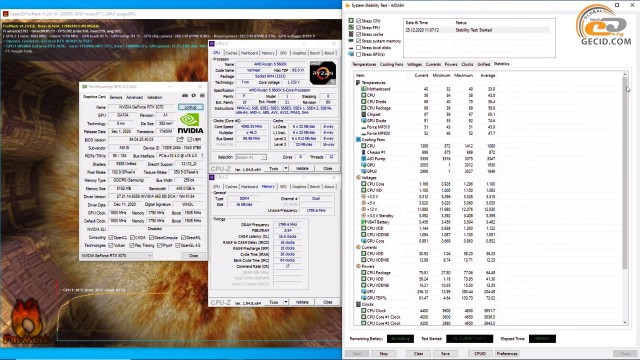Open the GPU-Z hamburger menu icon

pos(202,96)
